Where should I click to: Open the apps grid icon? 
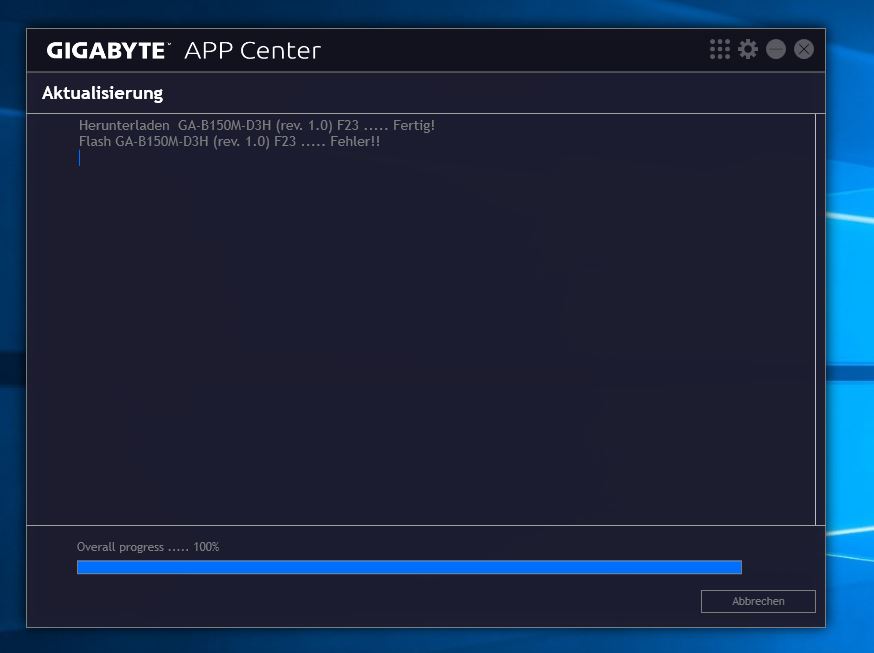pos(720,49)
